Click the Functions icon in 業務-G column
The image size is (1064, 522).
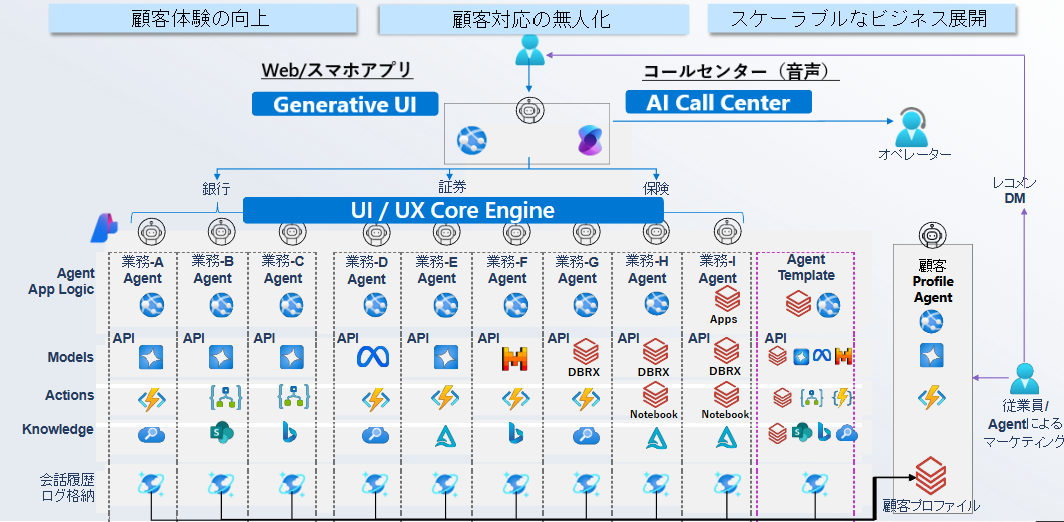(585, 400)
